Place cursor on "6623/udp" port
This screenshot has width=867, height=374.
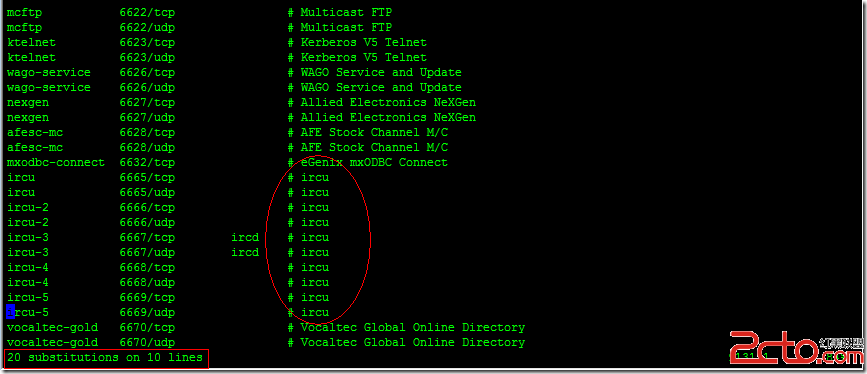click(147, 58)
